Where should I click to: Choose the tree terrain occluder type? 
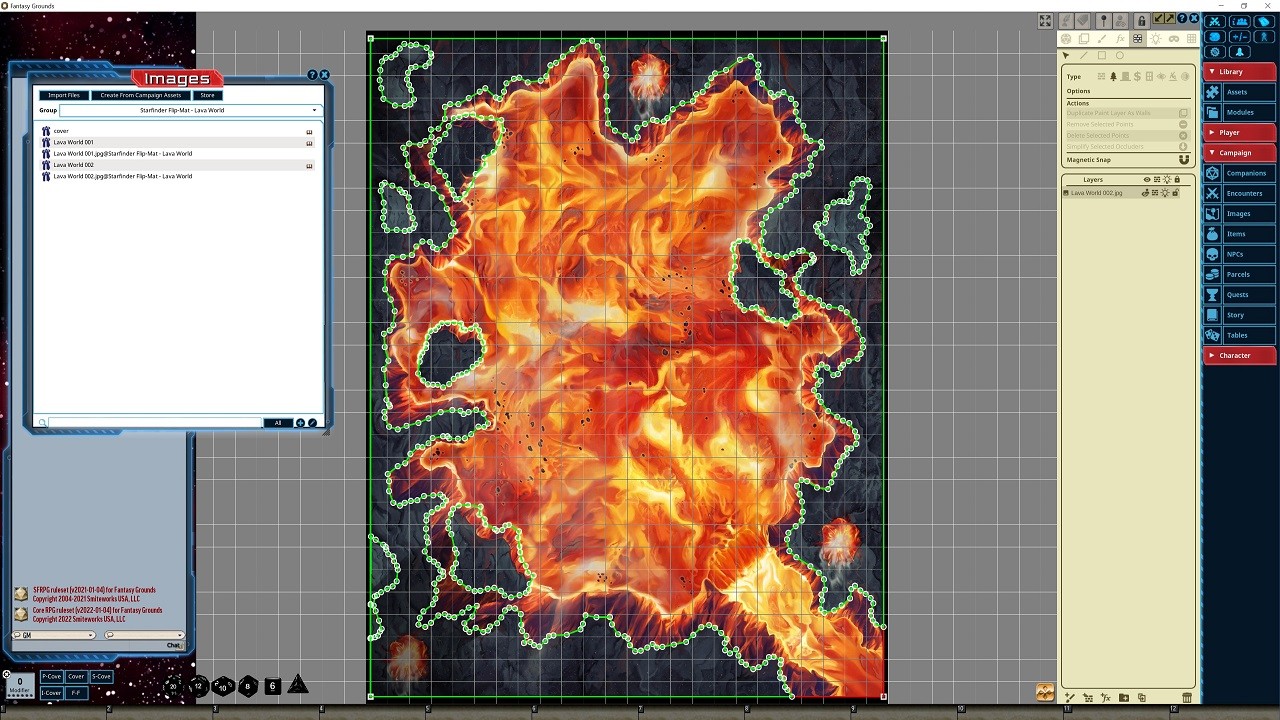[x=1113, y=77]
